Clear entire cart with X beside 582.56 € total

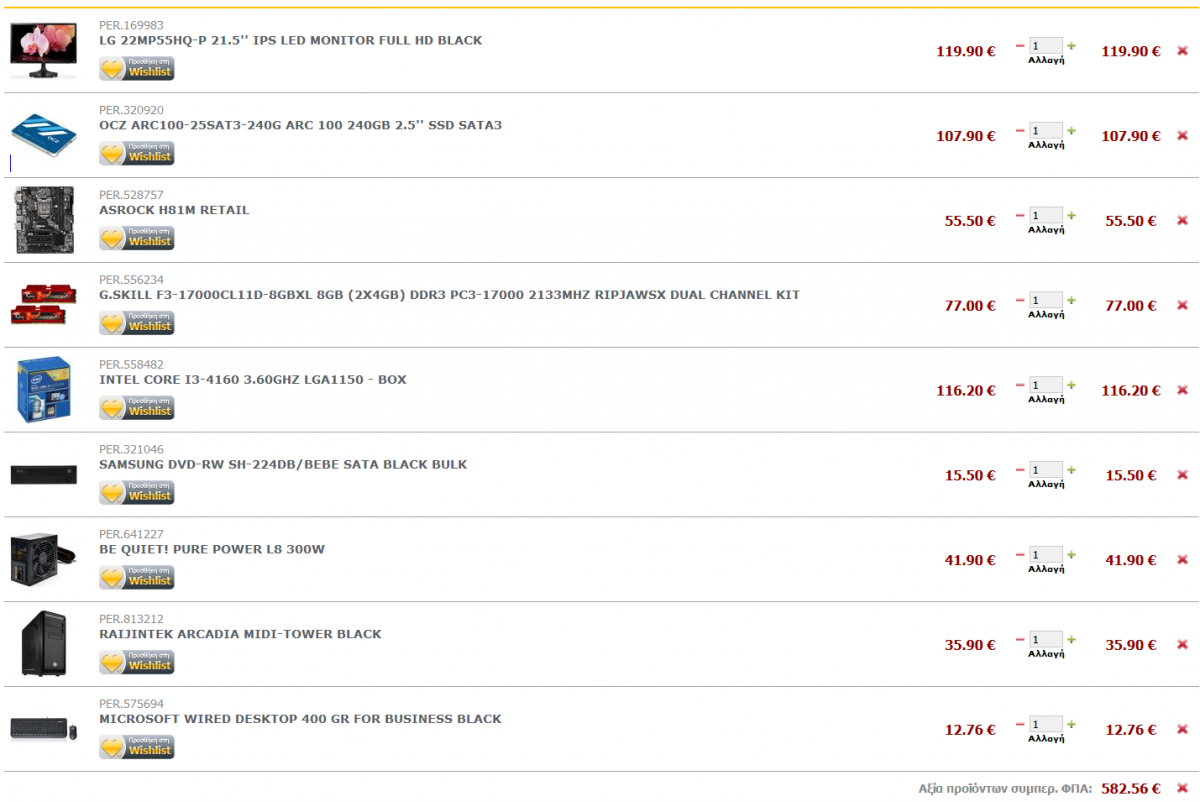[x=1182, y=789]
